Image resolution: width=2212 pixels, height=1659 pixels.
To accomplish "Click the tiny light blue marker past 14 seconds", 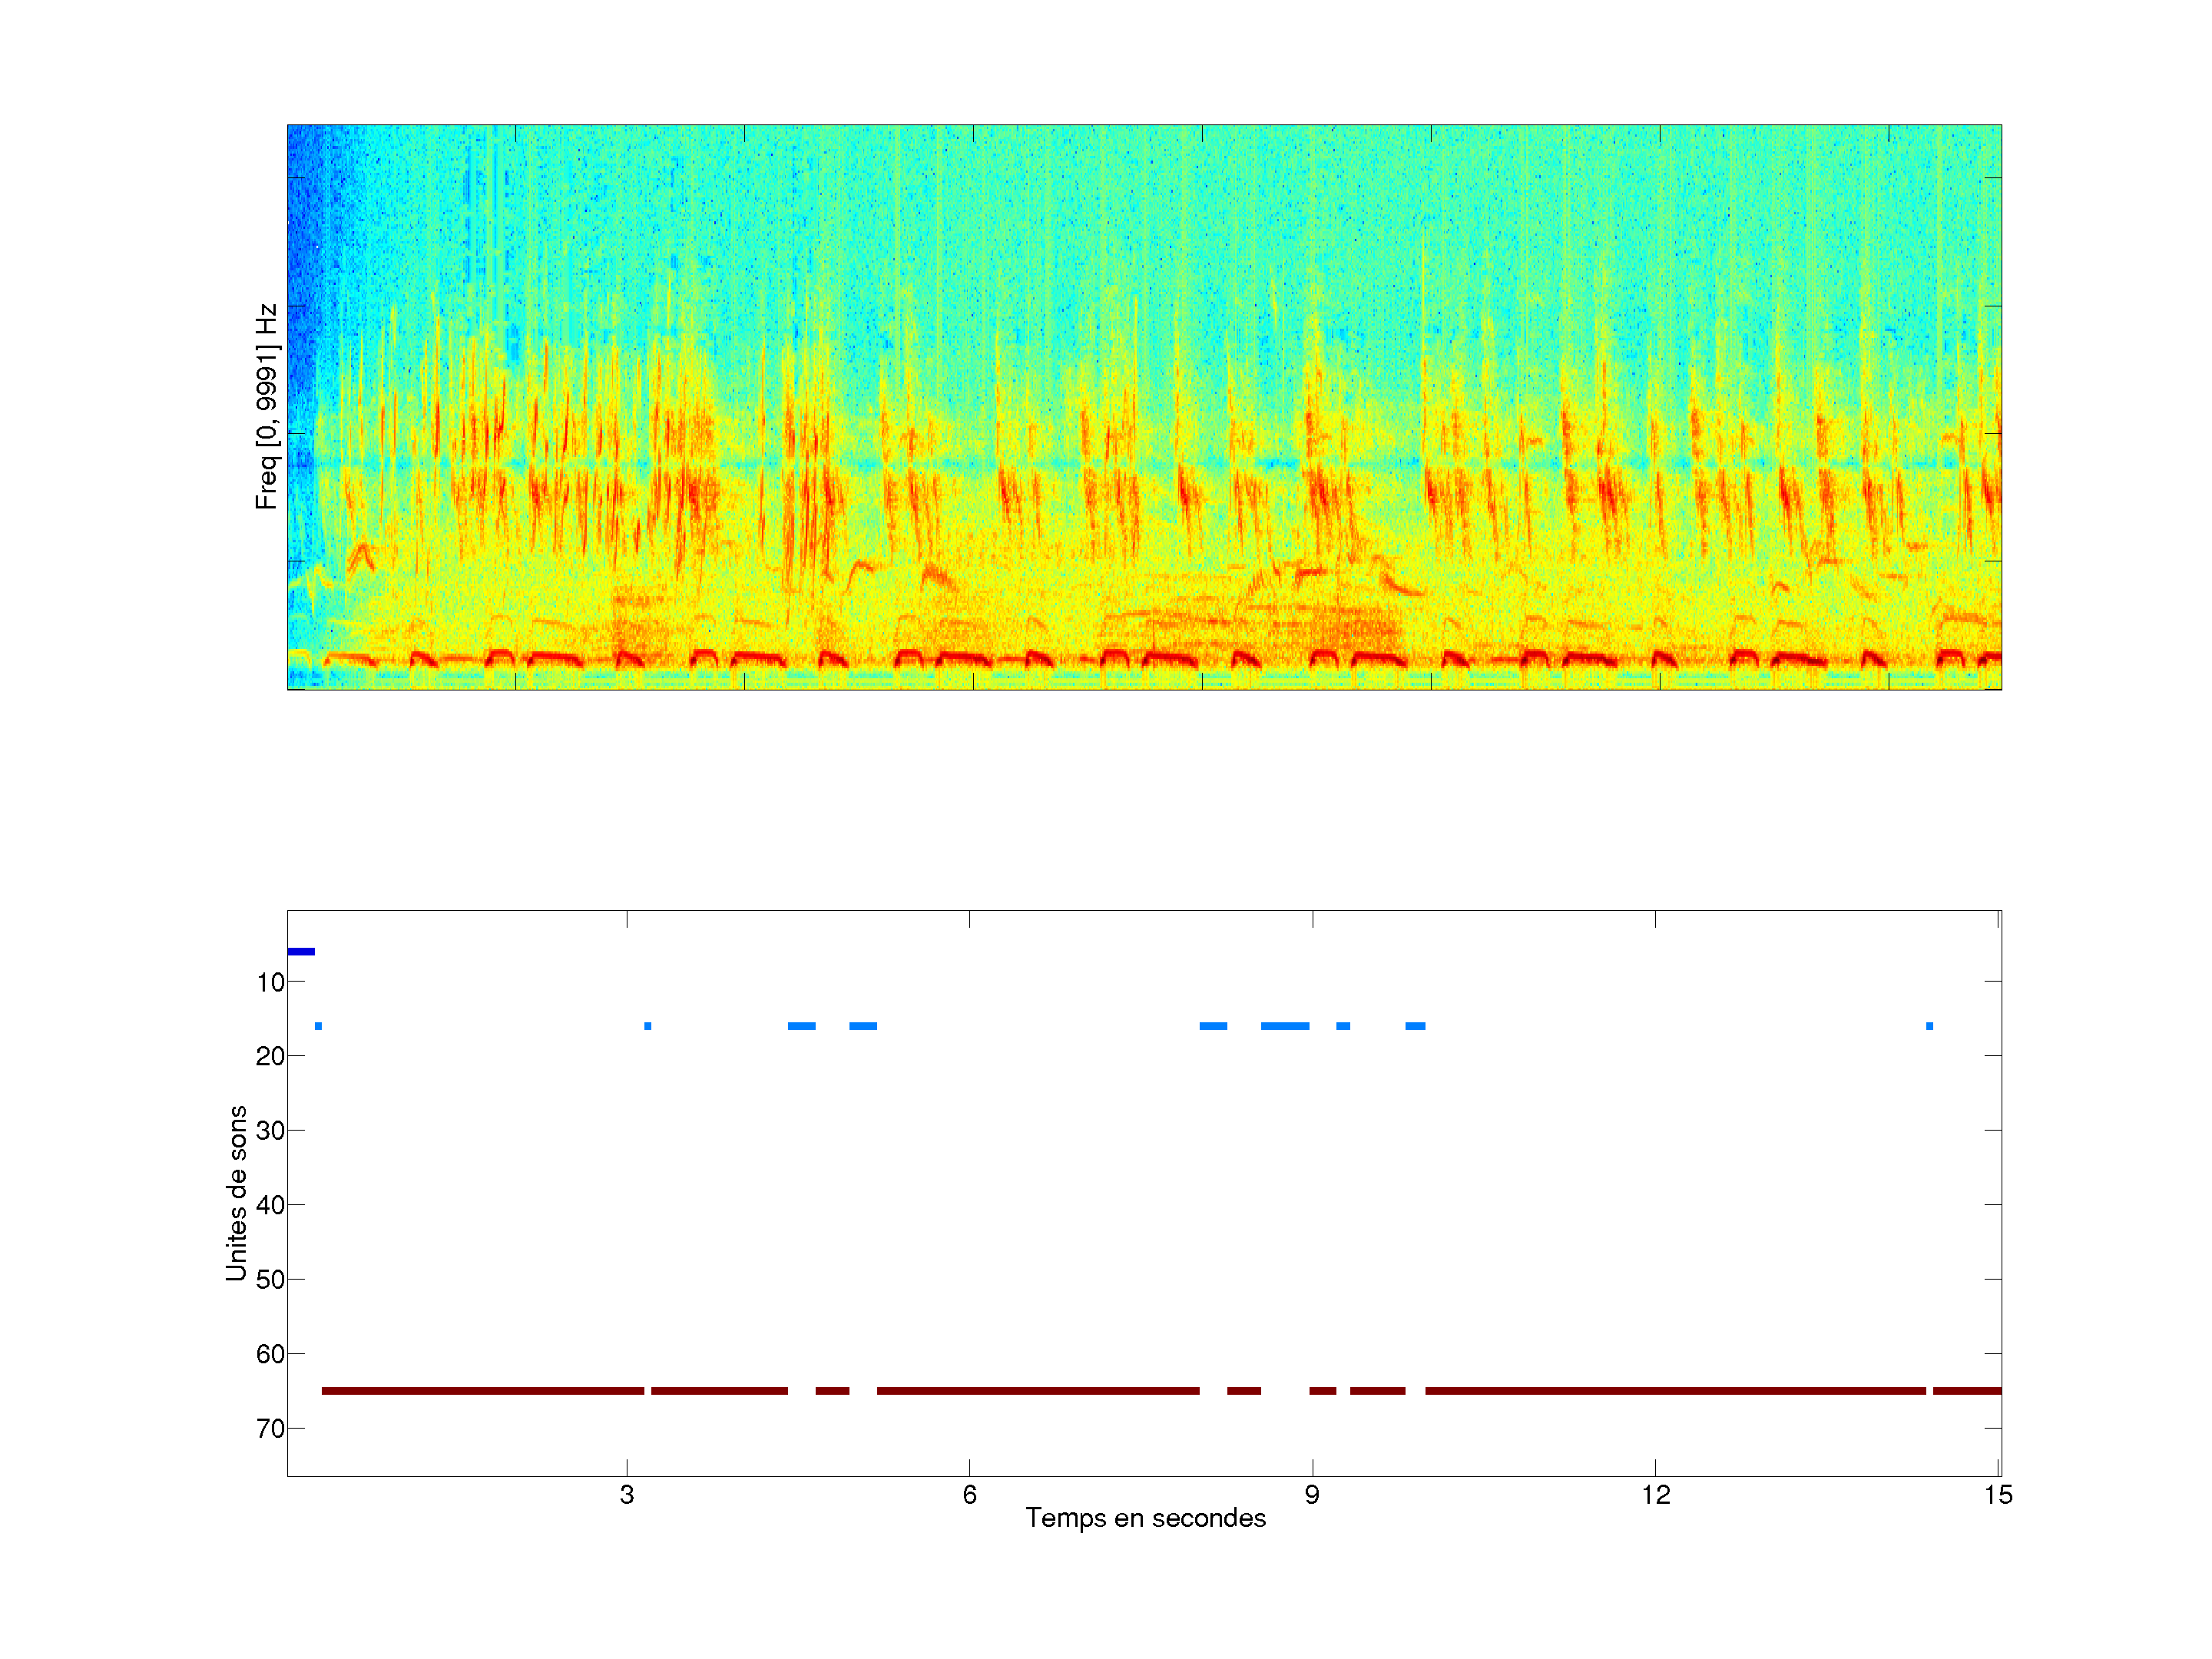I will (1929, 1026).
